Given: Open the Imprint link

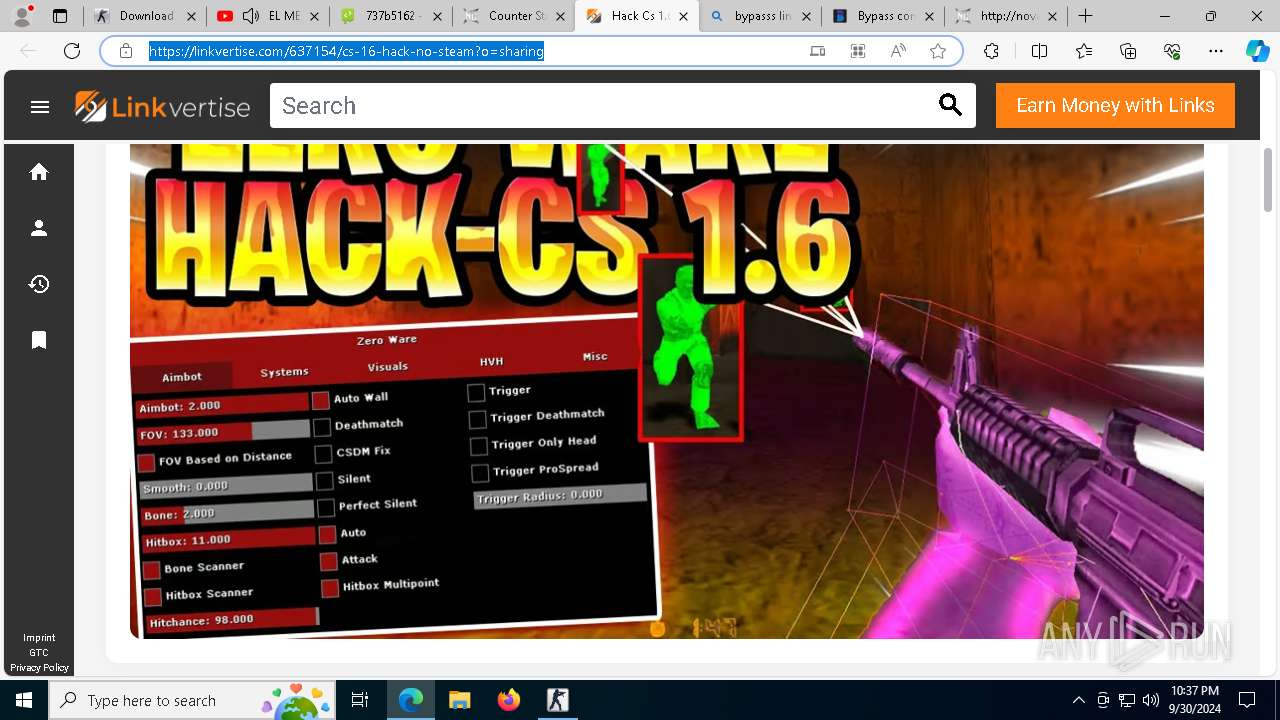Looking at the screenshot, I should (x=39, y=637).
